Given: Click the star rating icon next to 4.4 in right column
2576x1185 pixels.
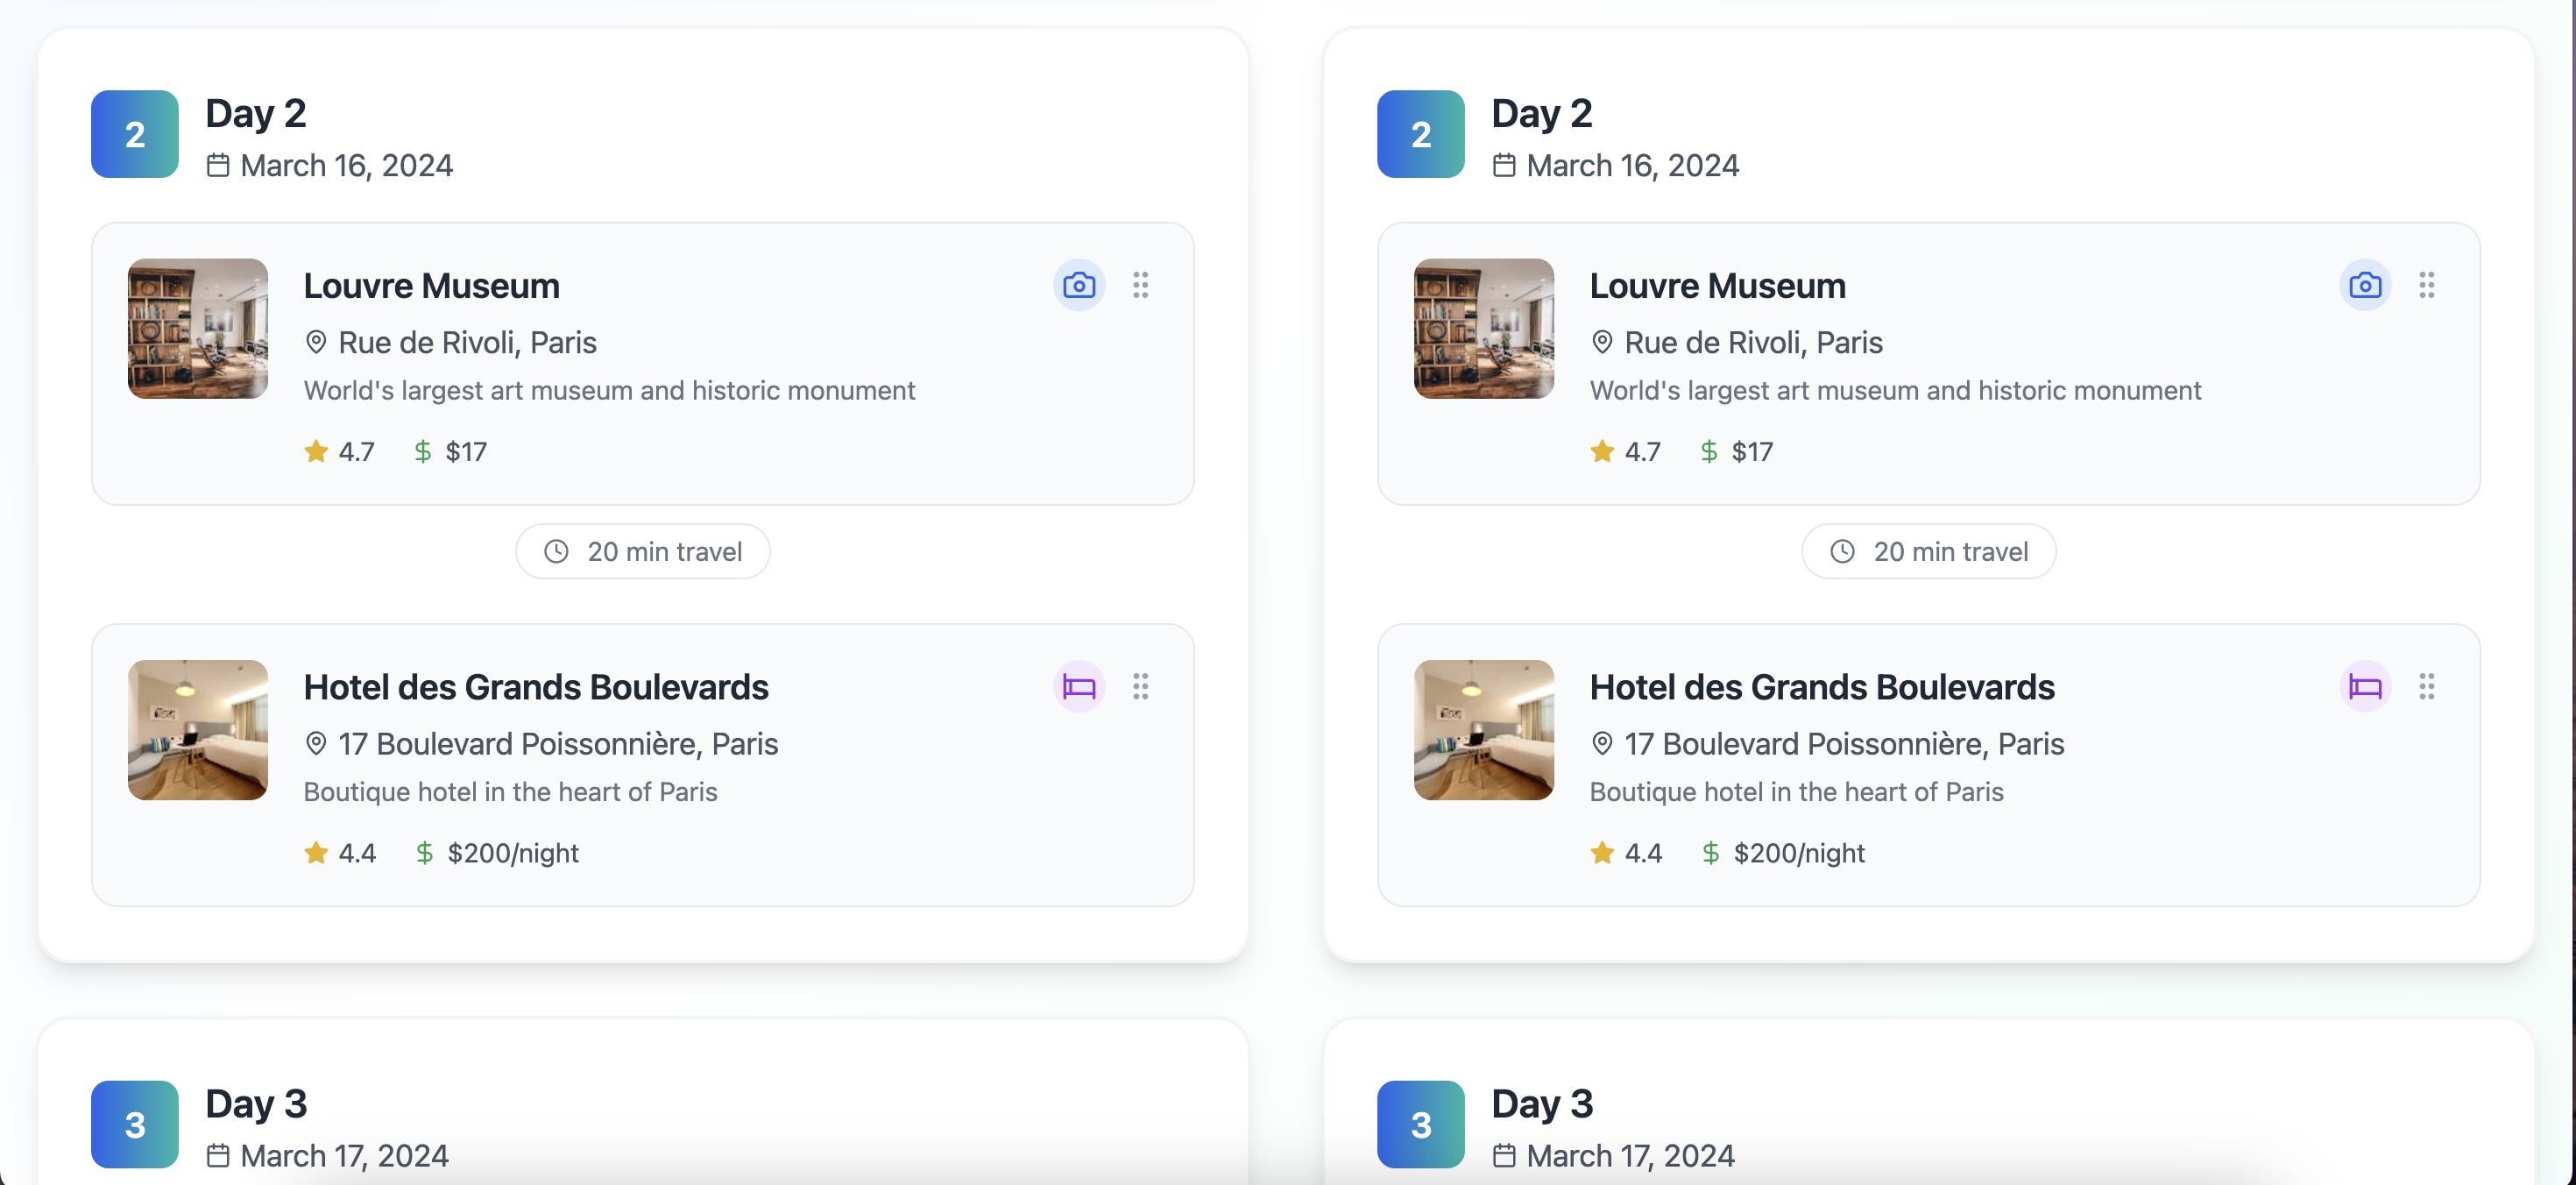Looking at the screenshot, I should [x=1602, y=852].
